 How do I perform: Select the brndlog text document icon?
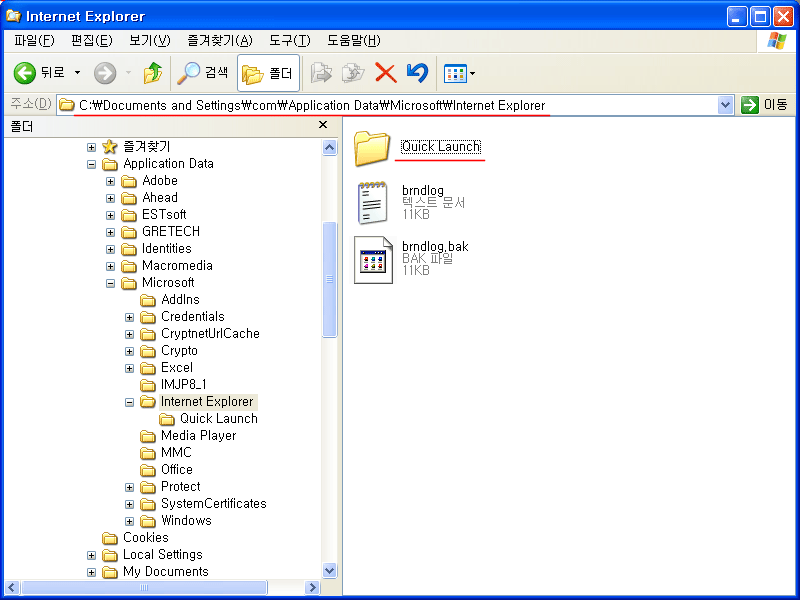[x=372, y=203]
